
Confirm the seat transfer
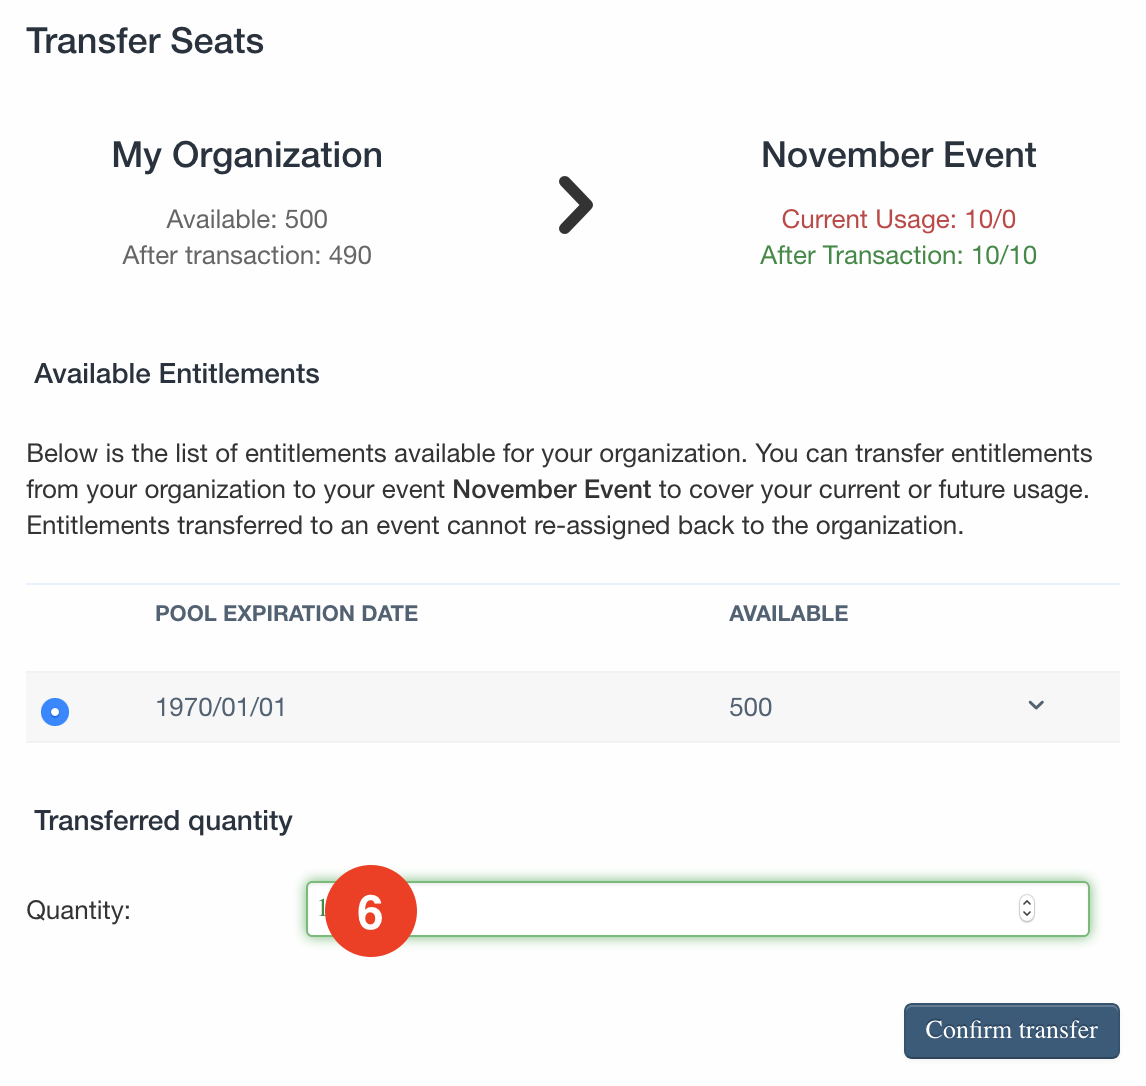1012,1030
